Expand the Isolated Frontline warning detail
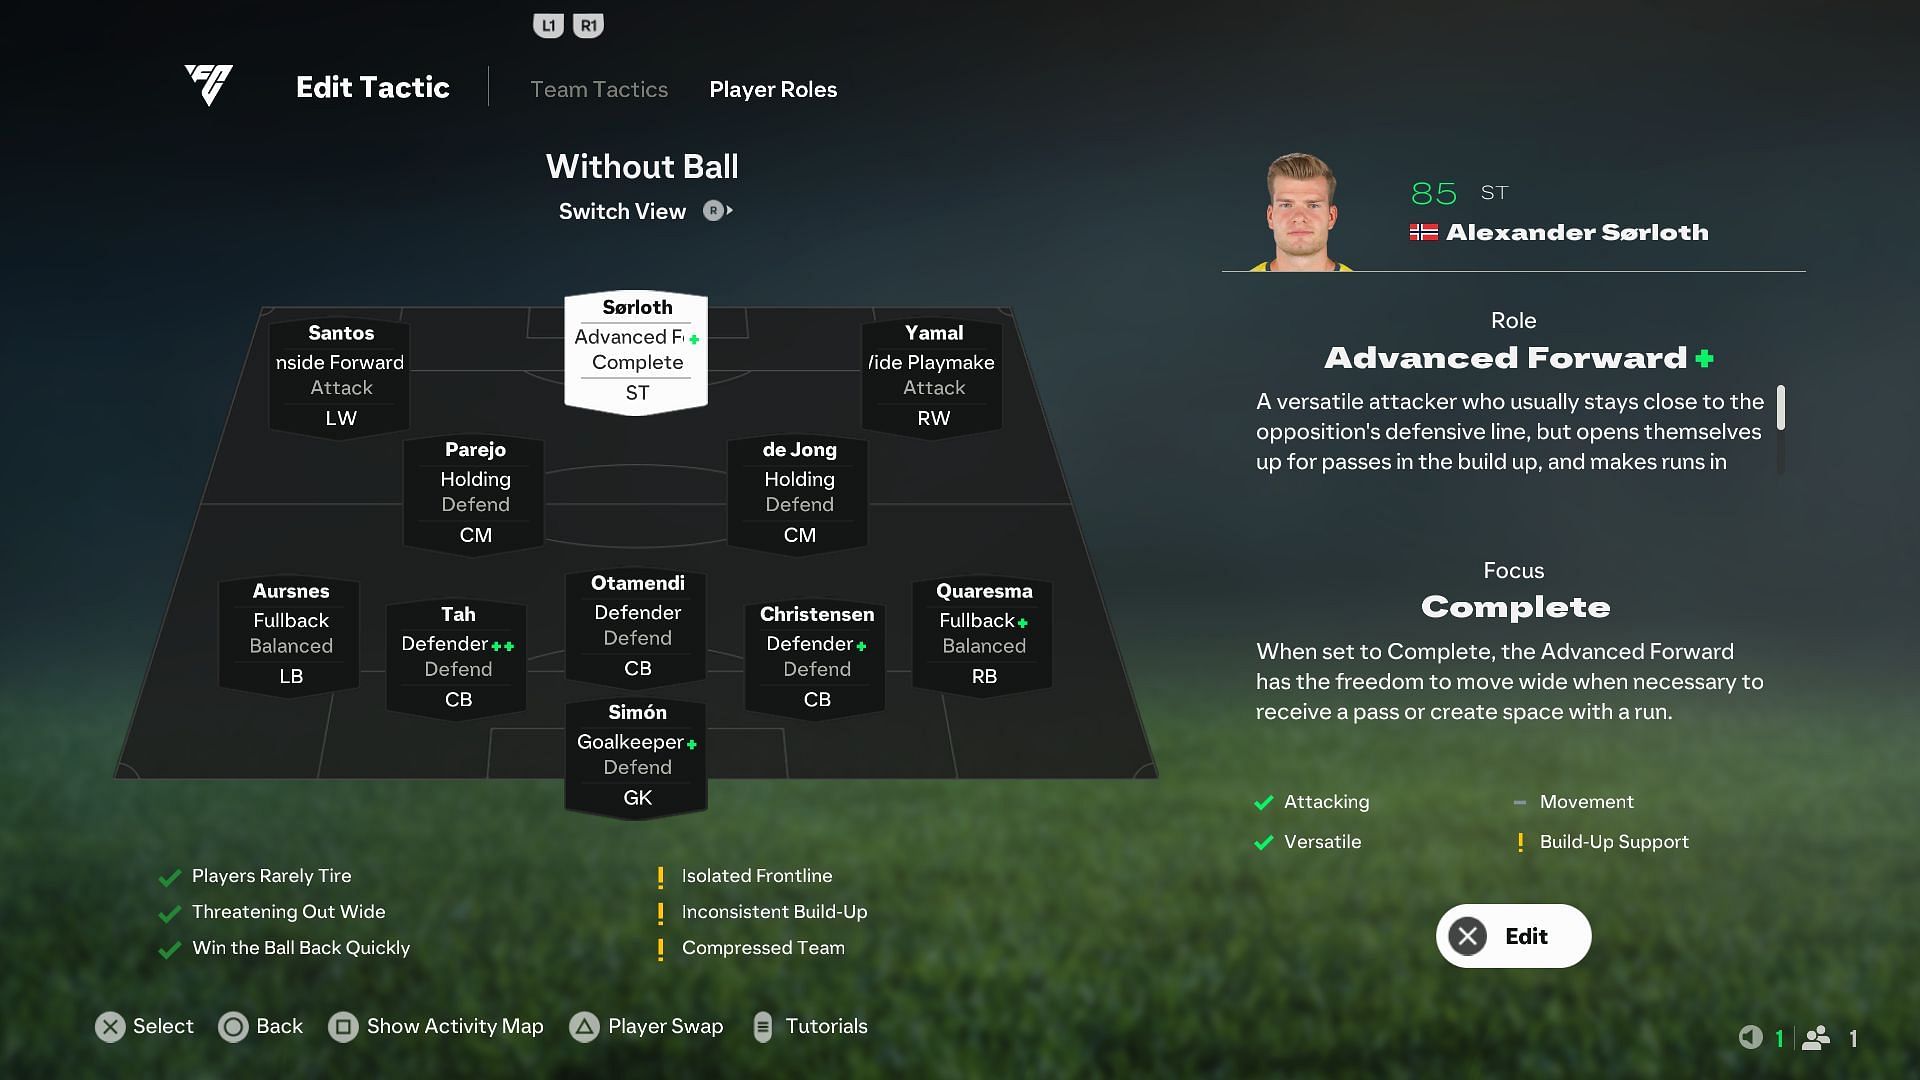1920x1080 pixels. pos(757,876)
